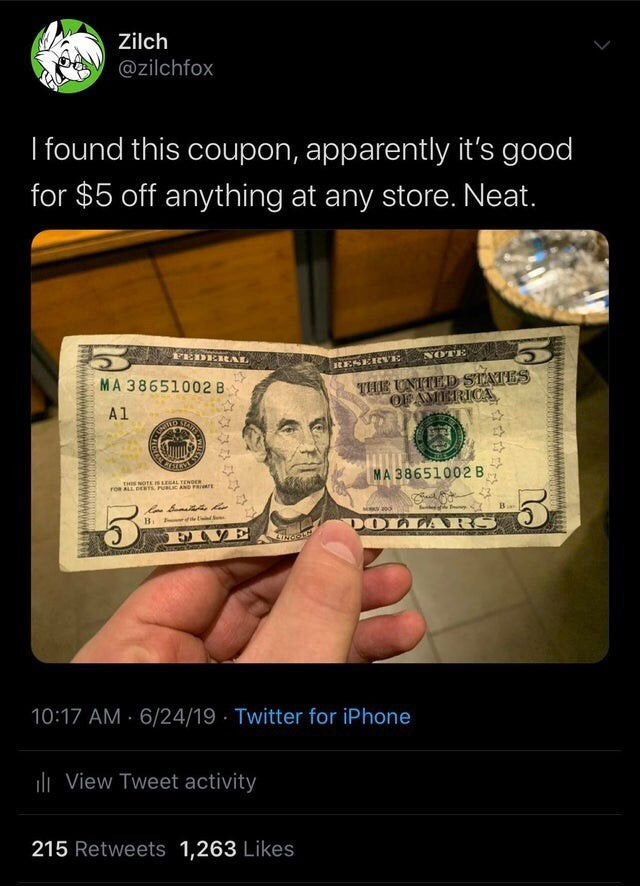The height and width of the screenshot is (886, 640).
Task: Click the trash bin in the photo corner
Action: (543, 279)
